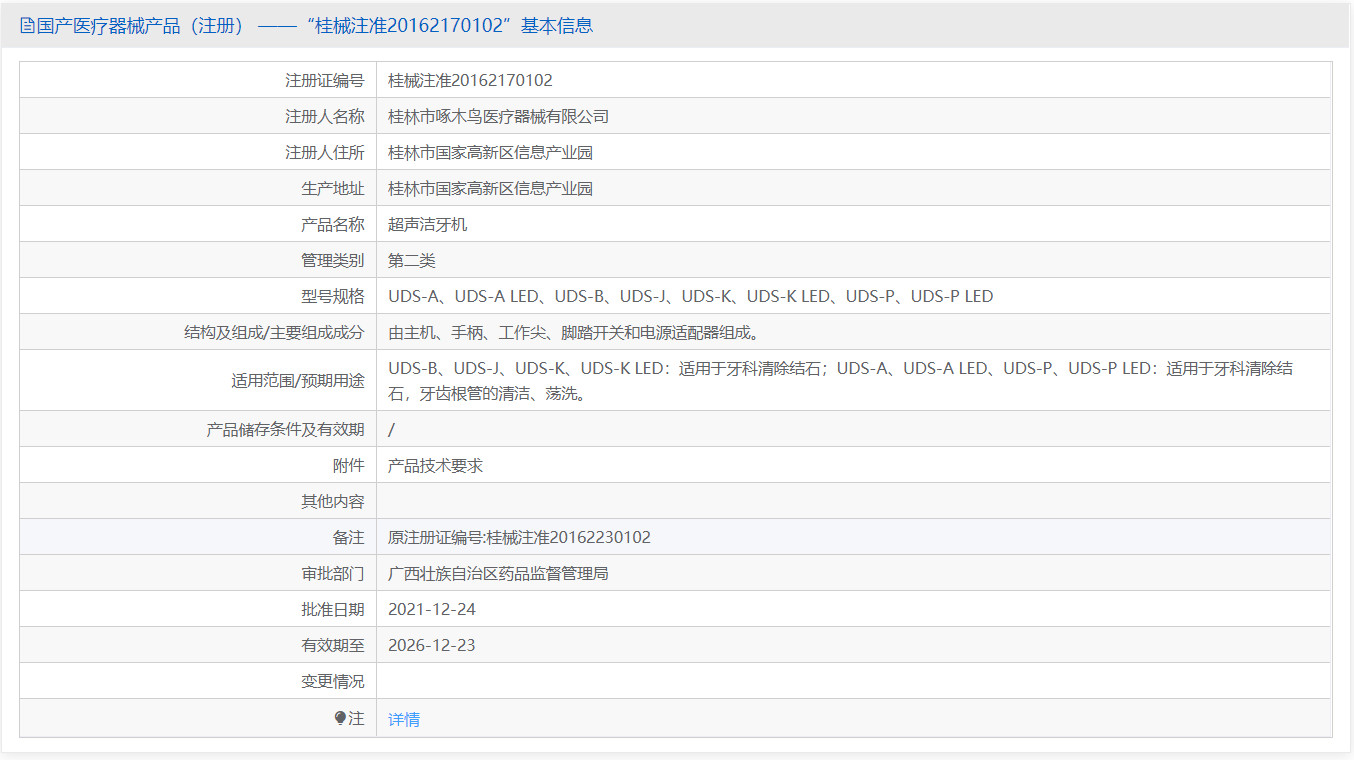Select the value 第二类
Screen dimensions: 1354x760
point(412,260)
